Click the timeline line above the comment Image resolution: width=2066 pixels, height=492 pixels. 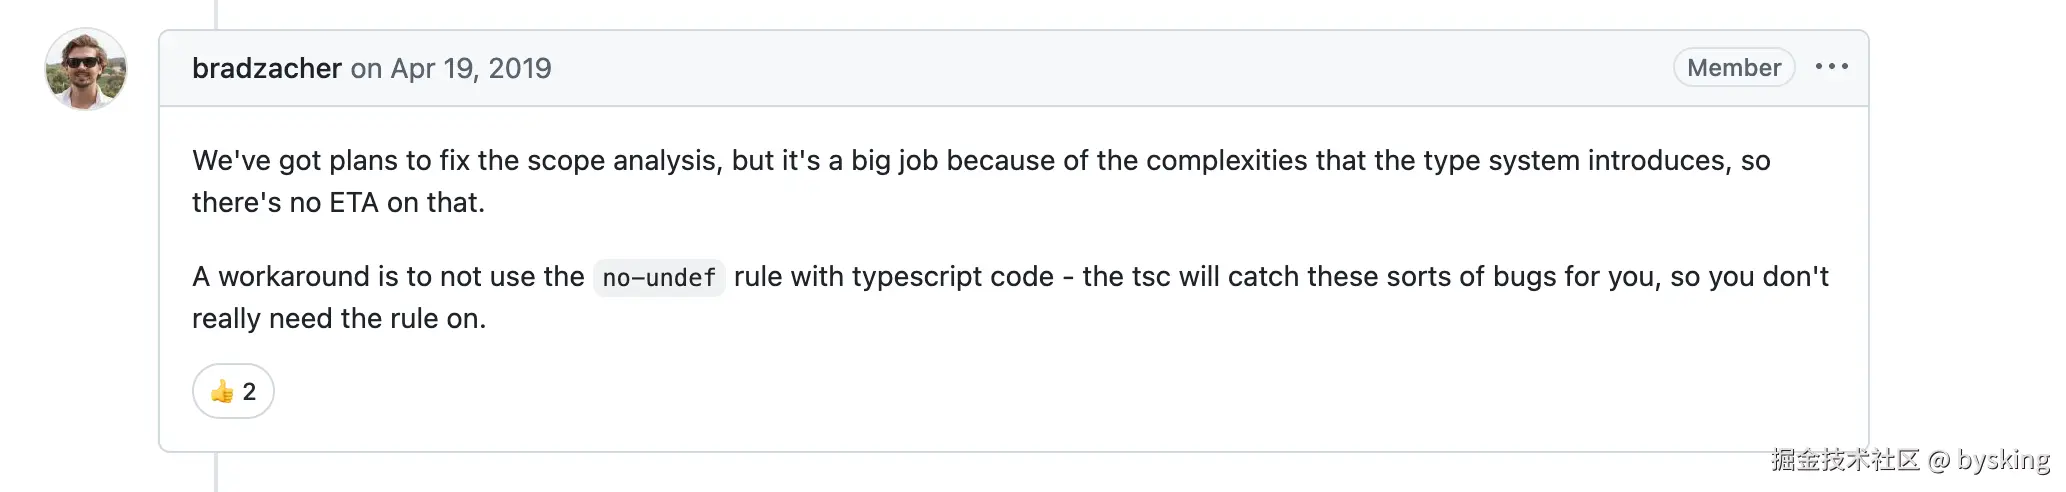(x=216, y=13)
